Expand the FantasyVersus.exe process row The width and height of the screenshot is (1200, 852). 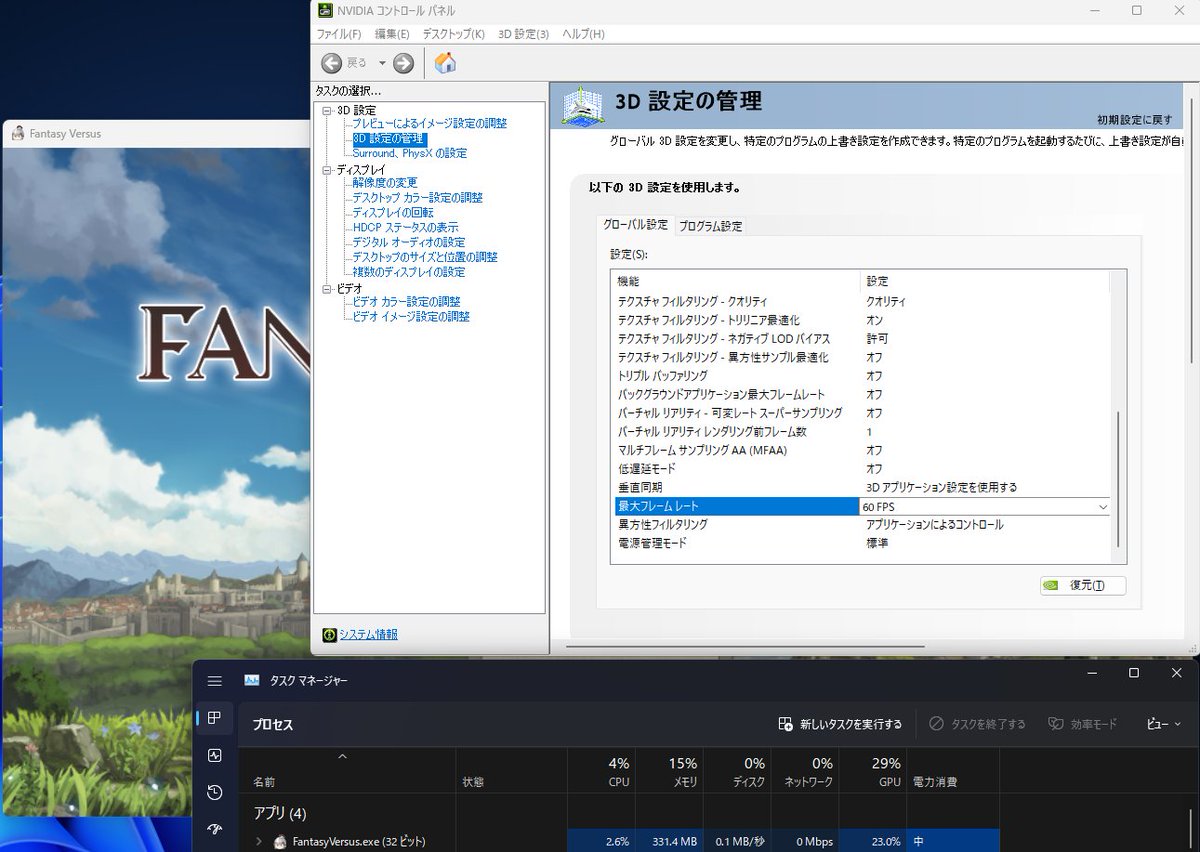pyautogui.click(x=259, y=842)
